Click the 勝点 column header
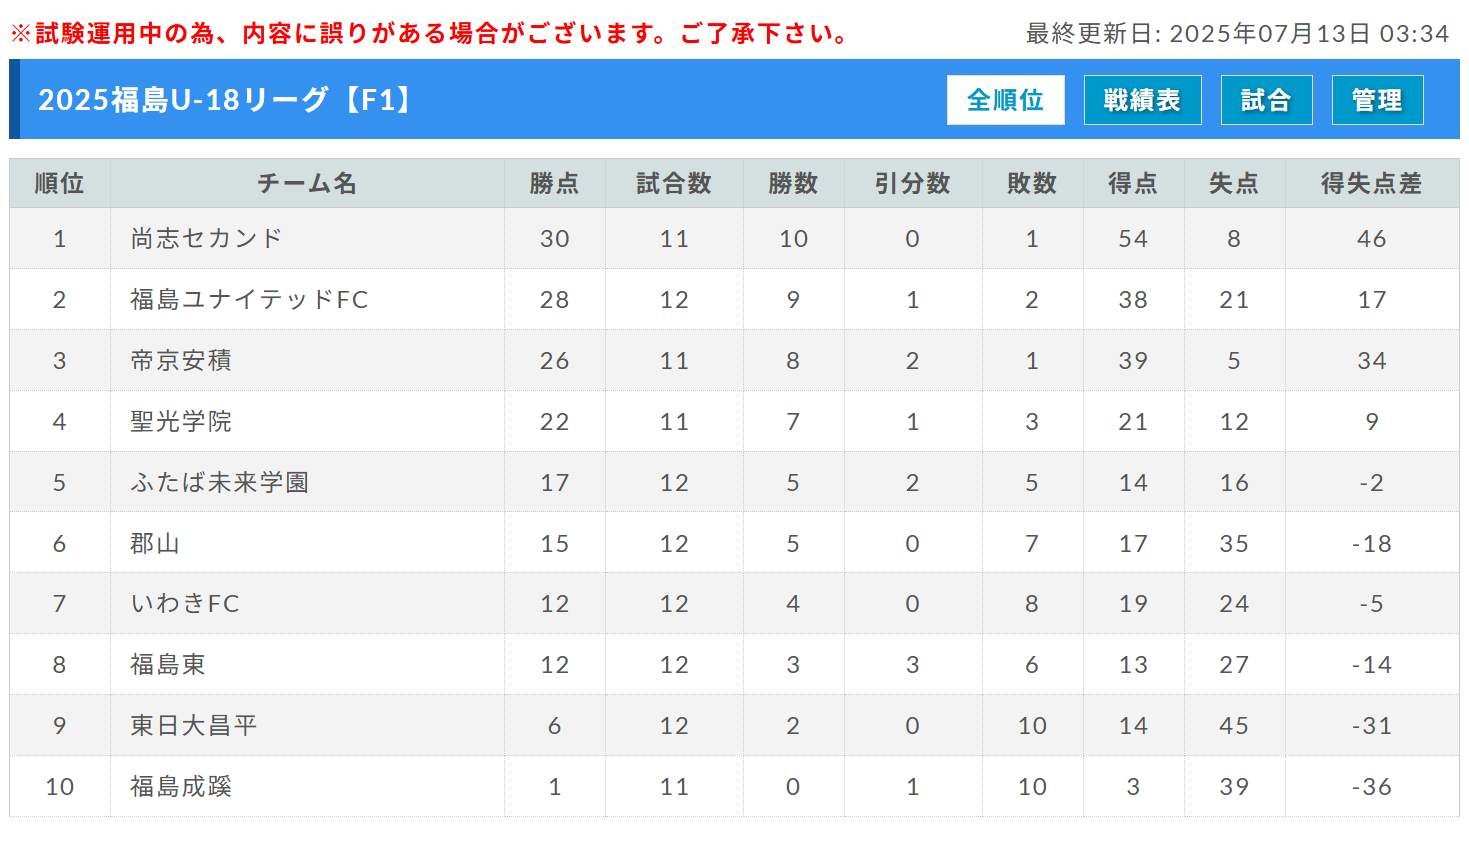This screenshot has height=841, width=1469. (555, 183)
